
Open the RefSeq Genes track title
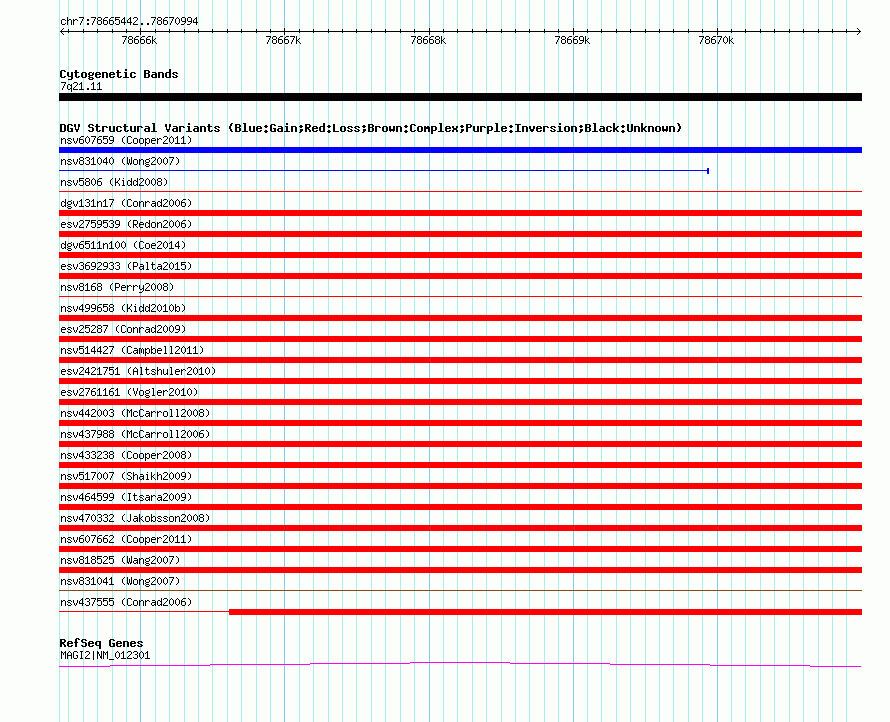[x=102, y=643]
